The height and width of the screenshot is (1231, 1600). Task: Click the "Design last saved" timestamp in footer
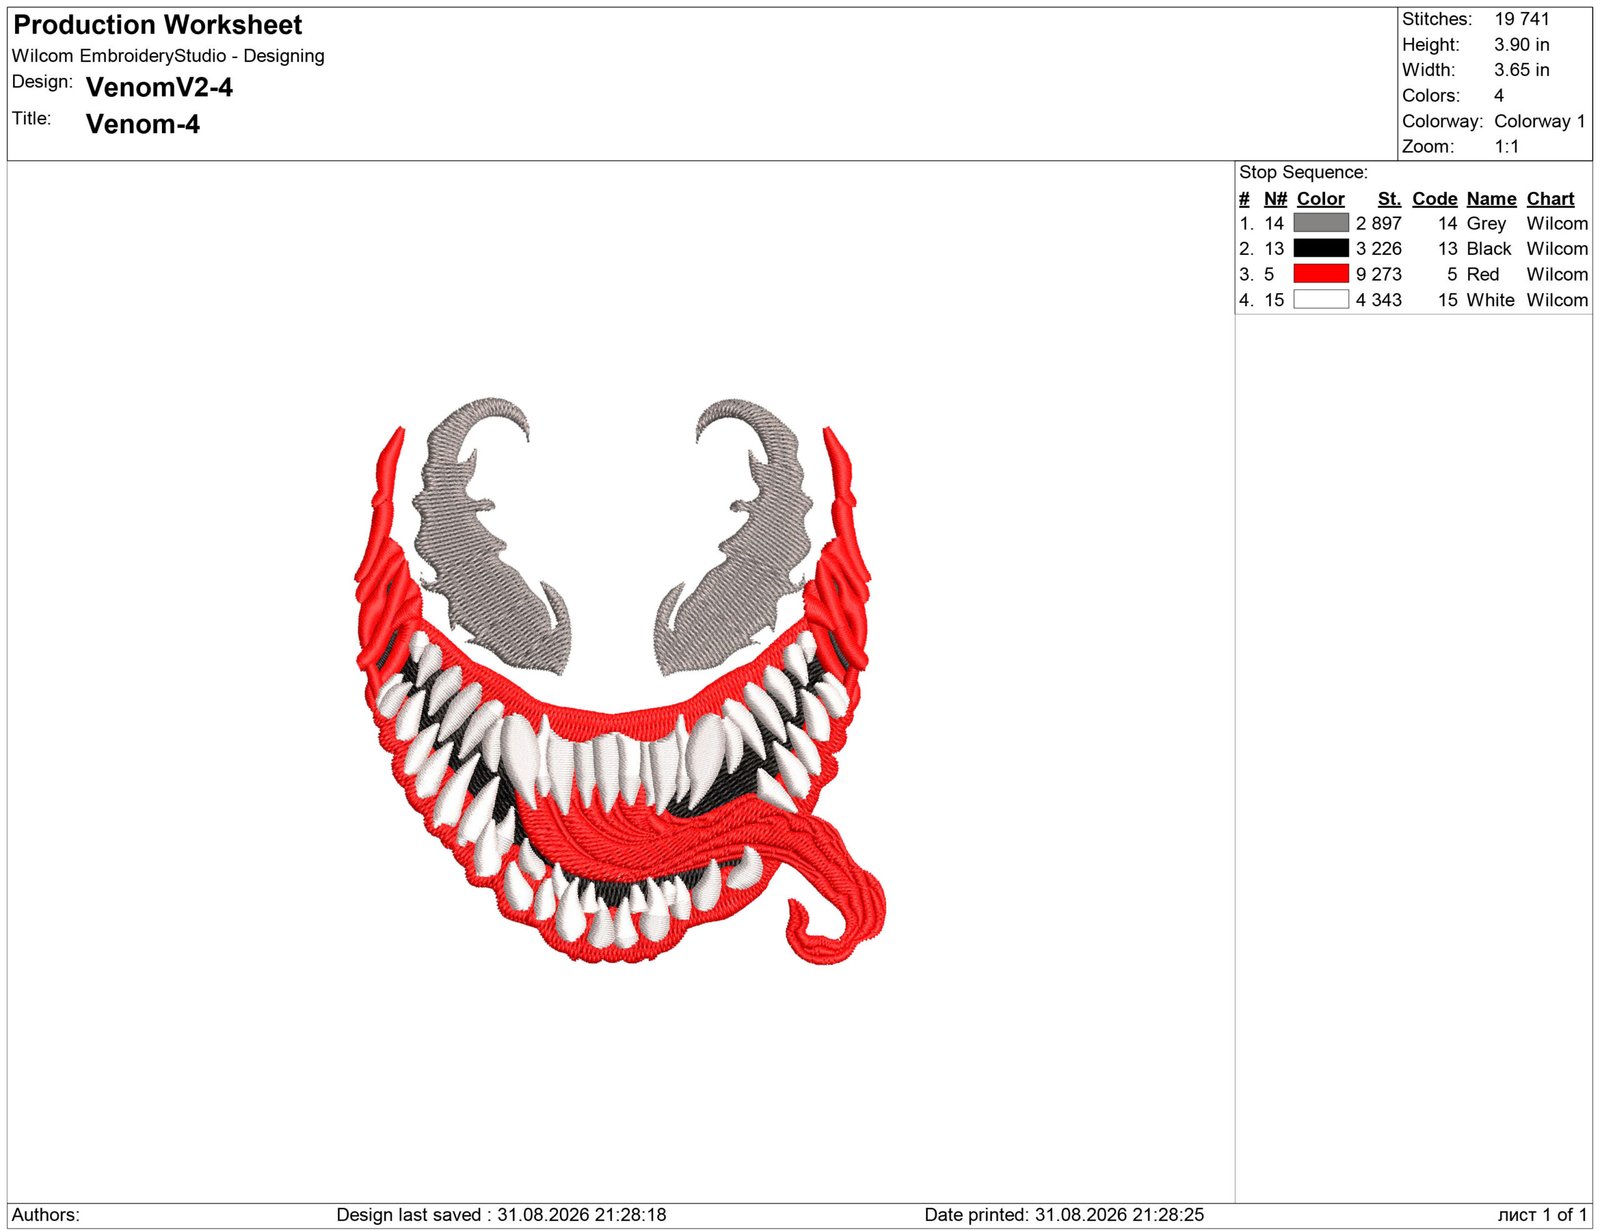coord(501,1215)
